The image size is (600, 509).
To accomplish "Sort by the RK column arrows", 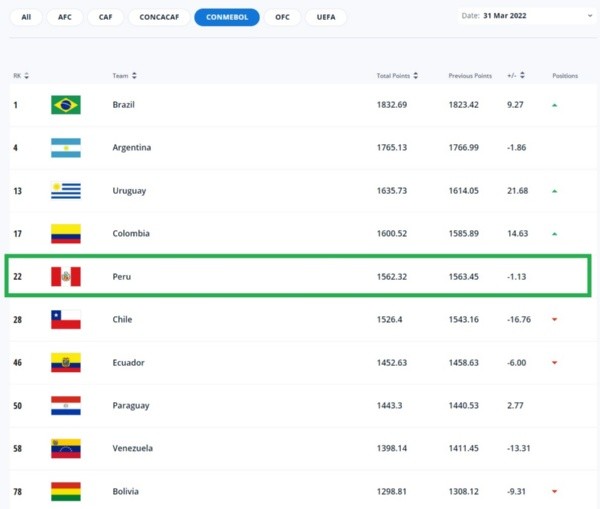I will 27,76.
